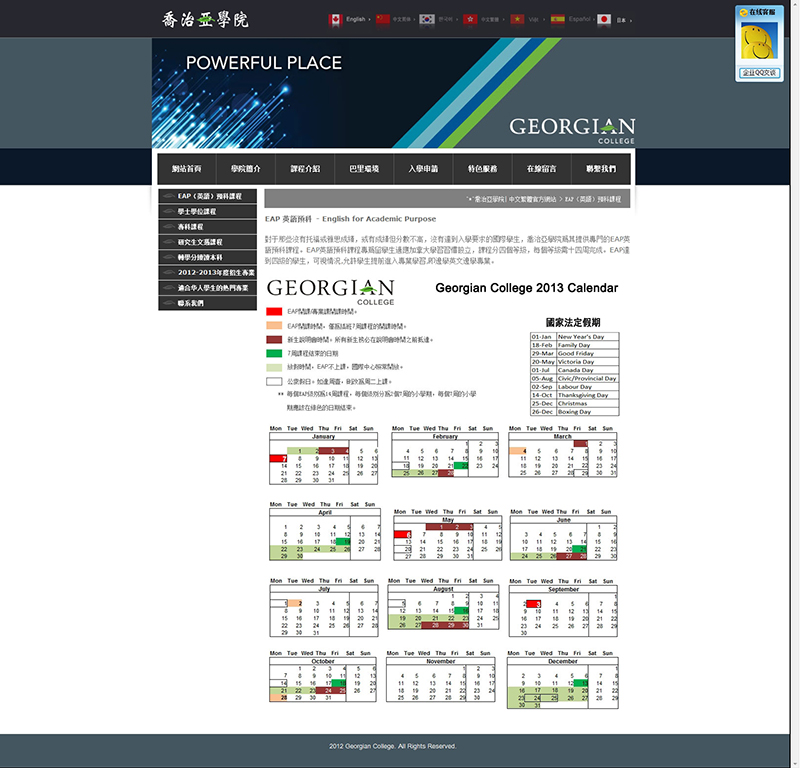Click the Georgian College logo in the banner
Screen dimensions: 800x768
(x=572, y=131)
